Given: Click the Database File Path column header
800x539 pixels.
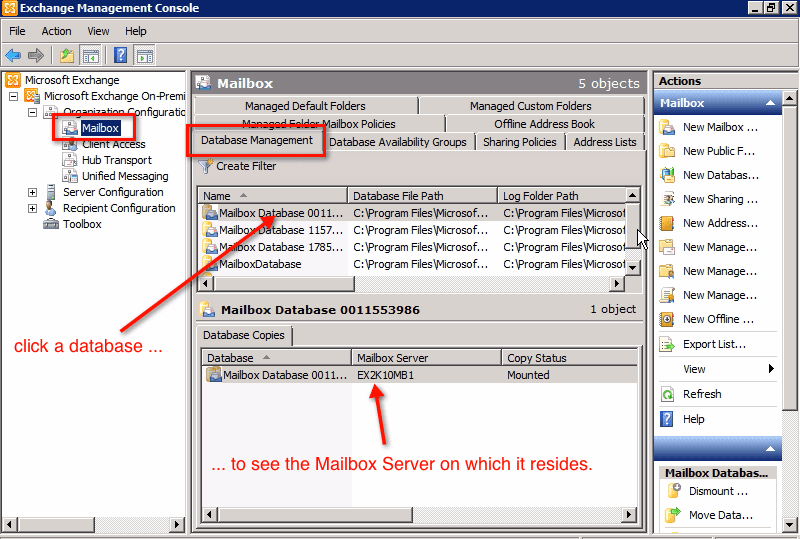Looking at the screenshot, I should tap(422, 195).
